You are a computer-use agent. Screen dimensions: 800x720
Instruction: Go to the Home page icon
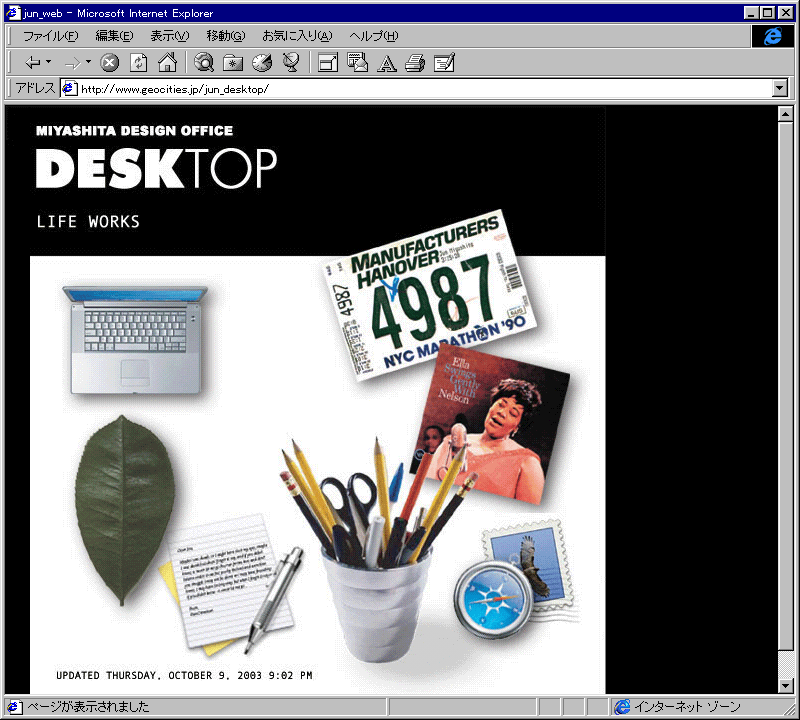point(167,63)
